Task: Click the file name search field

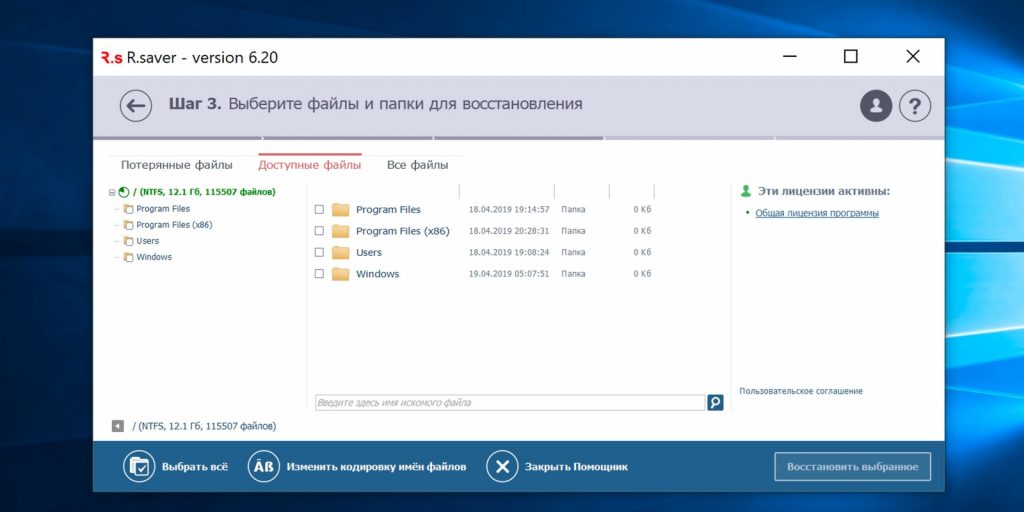Action: [510, 403]
